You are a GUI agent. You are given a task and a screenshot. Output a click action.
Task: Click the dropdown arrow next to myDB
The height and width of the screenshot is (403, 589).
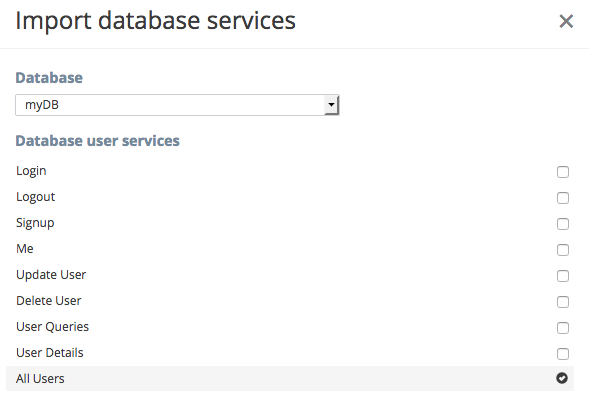click(x=331, y=105)
